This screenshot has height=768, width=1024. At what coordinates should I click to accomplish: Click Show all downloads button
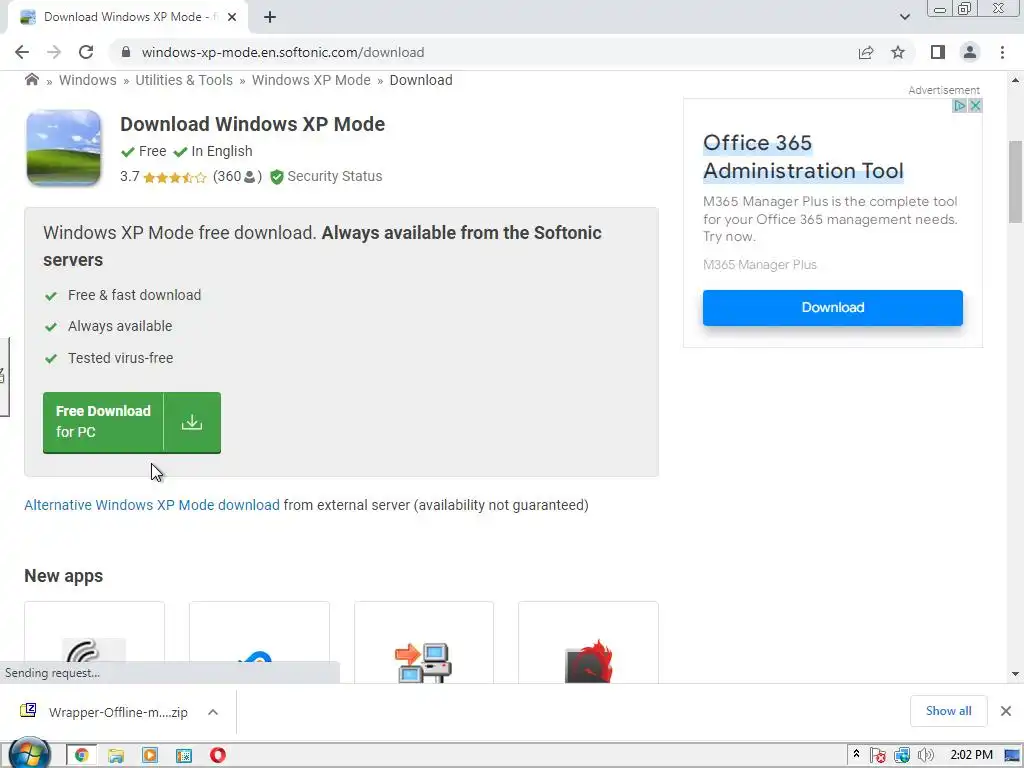(x=948, y=711)
